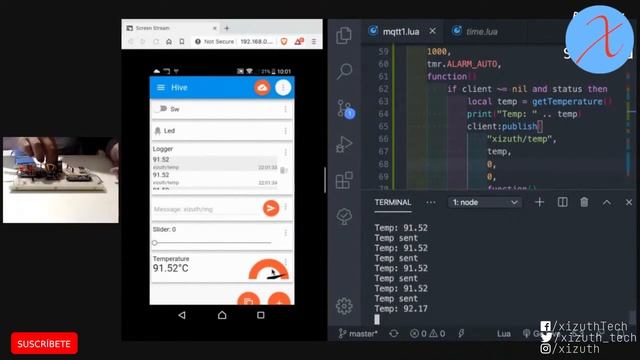
Task: Tap the orange cloud connection button in Hive
Action: click(262, 87)
